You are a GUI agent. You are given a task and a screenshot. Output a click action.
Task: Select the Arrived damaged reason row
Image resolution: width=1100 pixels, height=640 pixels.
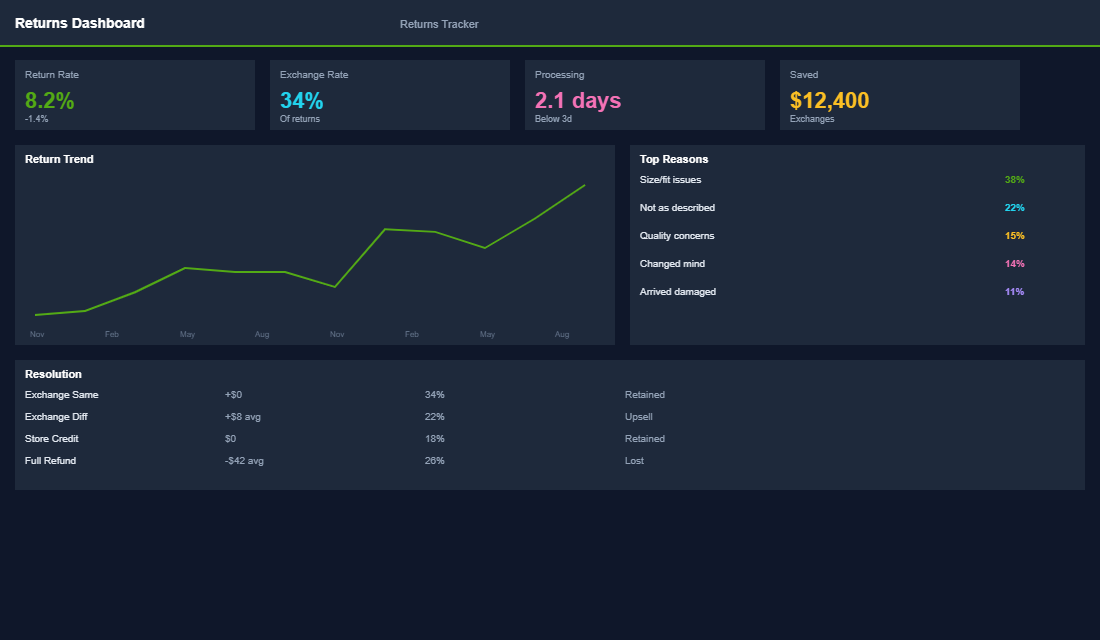(676, 291)
